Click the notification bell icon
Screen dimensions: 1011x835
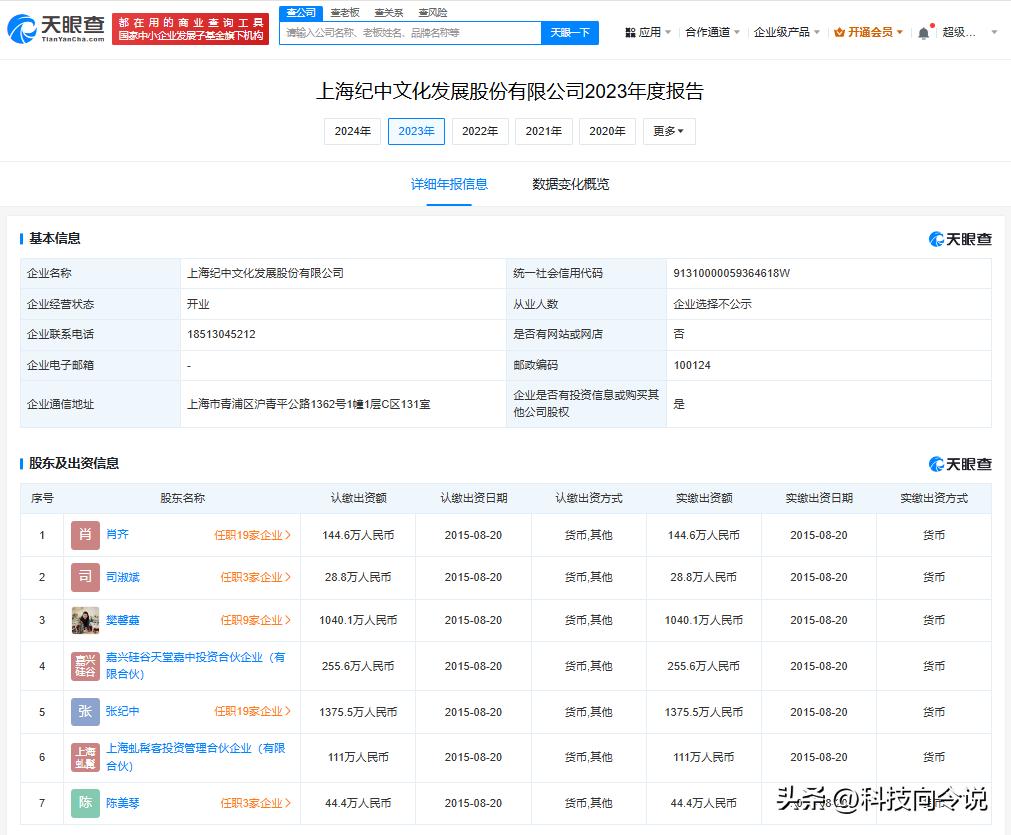(923, 33)
